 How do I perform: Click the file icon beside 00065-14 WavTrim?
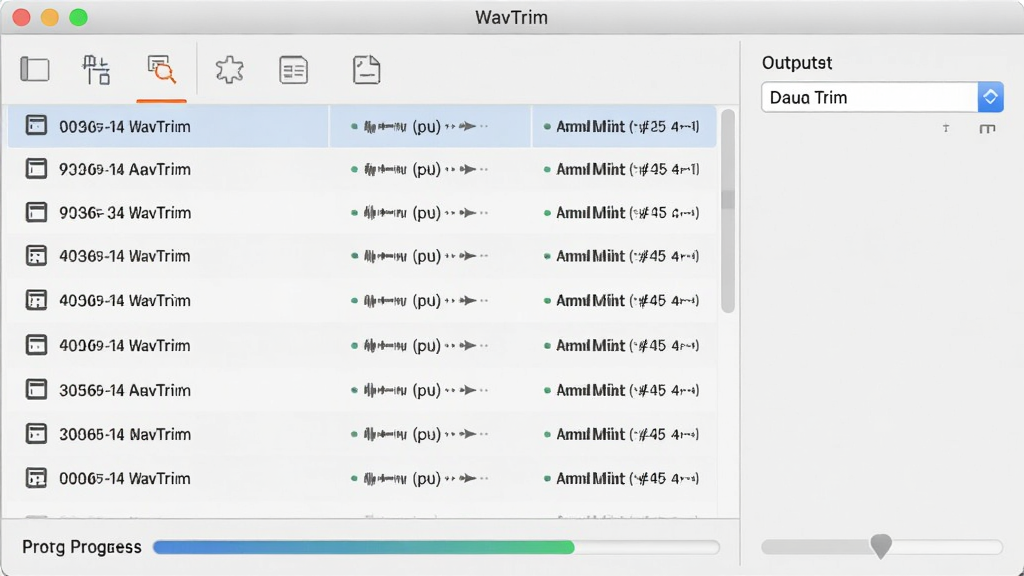tap(36, 478)
